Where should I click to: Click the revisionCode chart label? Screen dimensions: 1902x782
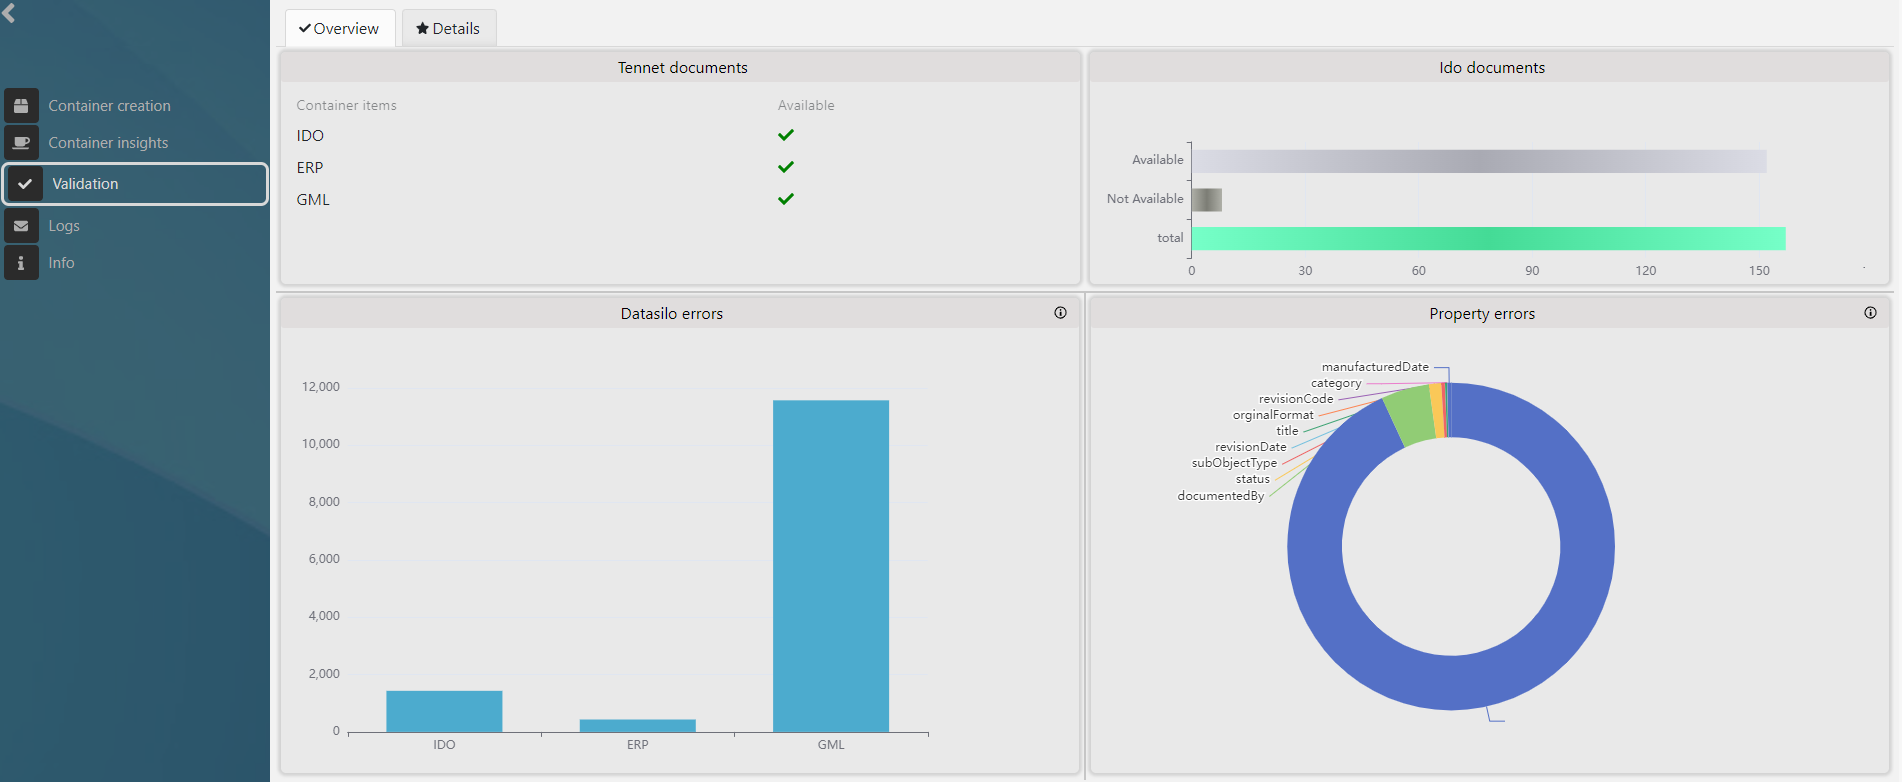point(1296,399)
